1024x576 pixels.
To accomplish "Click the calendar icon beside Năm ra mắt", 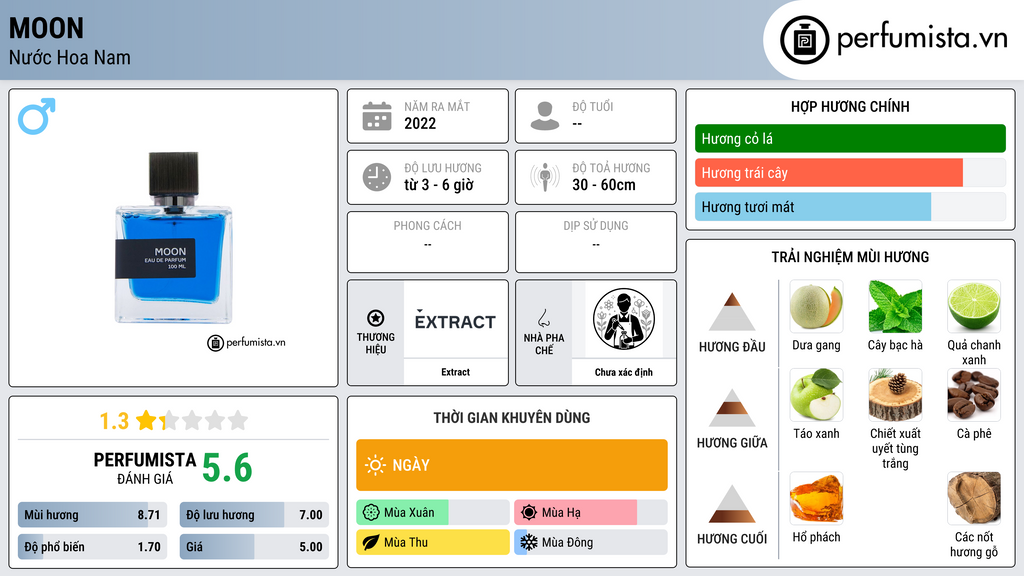I will pos(377,116).
